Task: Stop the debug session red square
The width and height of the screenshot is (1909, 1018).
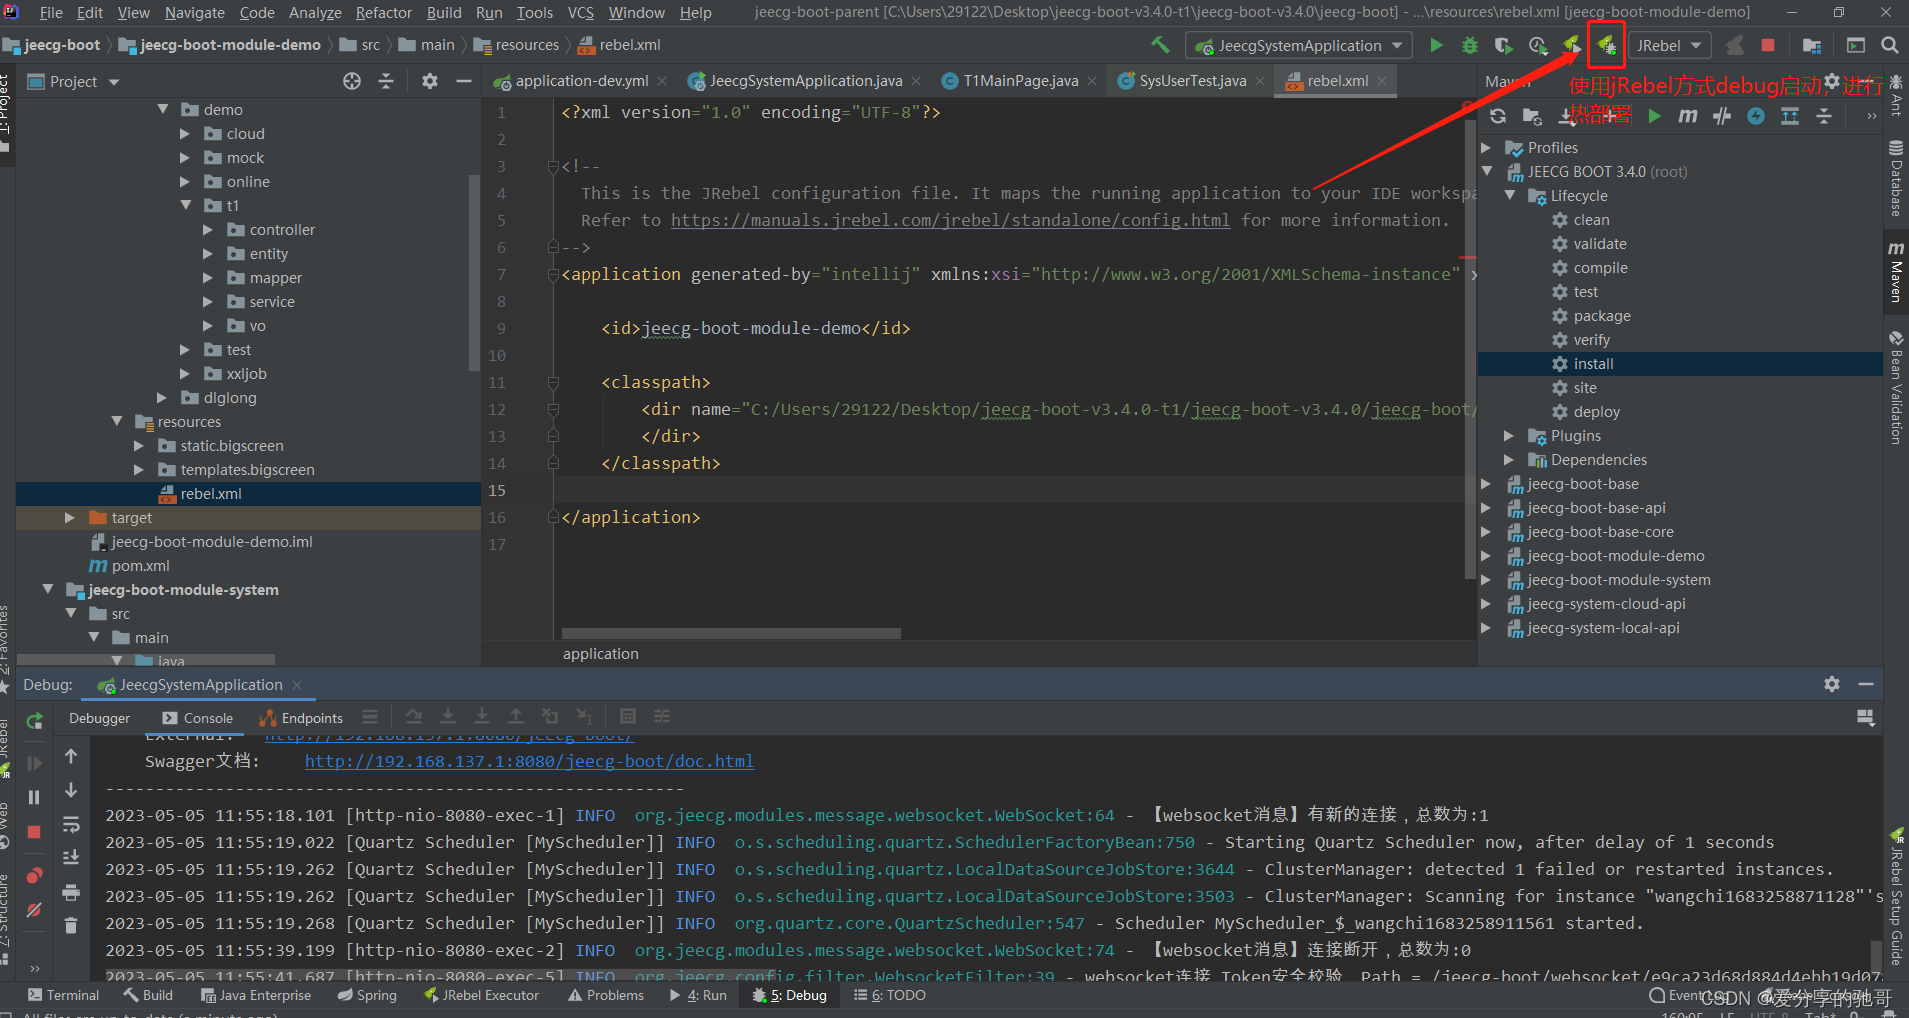Action: point(34,831)
